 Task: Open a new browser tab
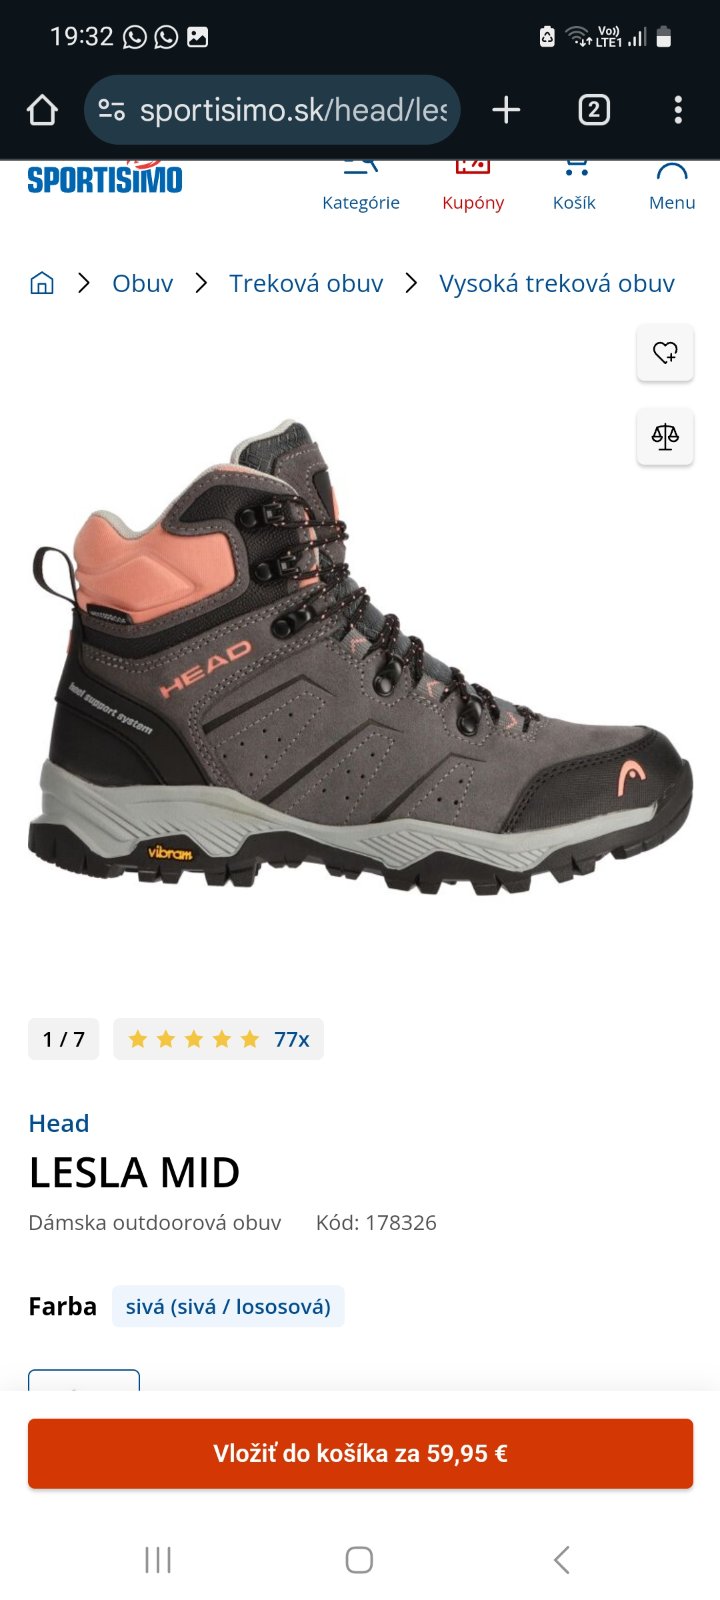506,110
